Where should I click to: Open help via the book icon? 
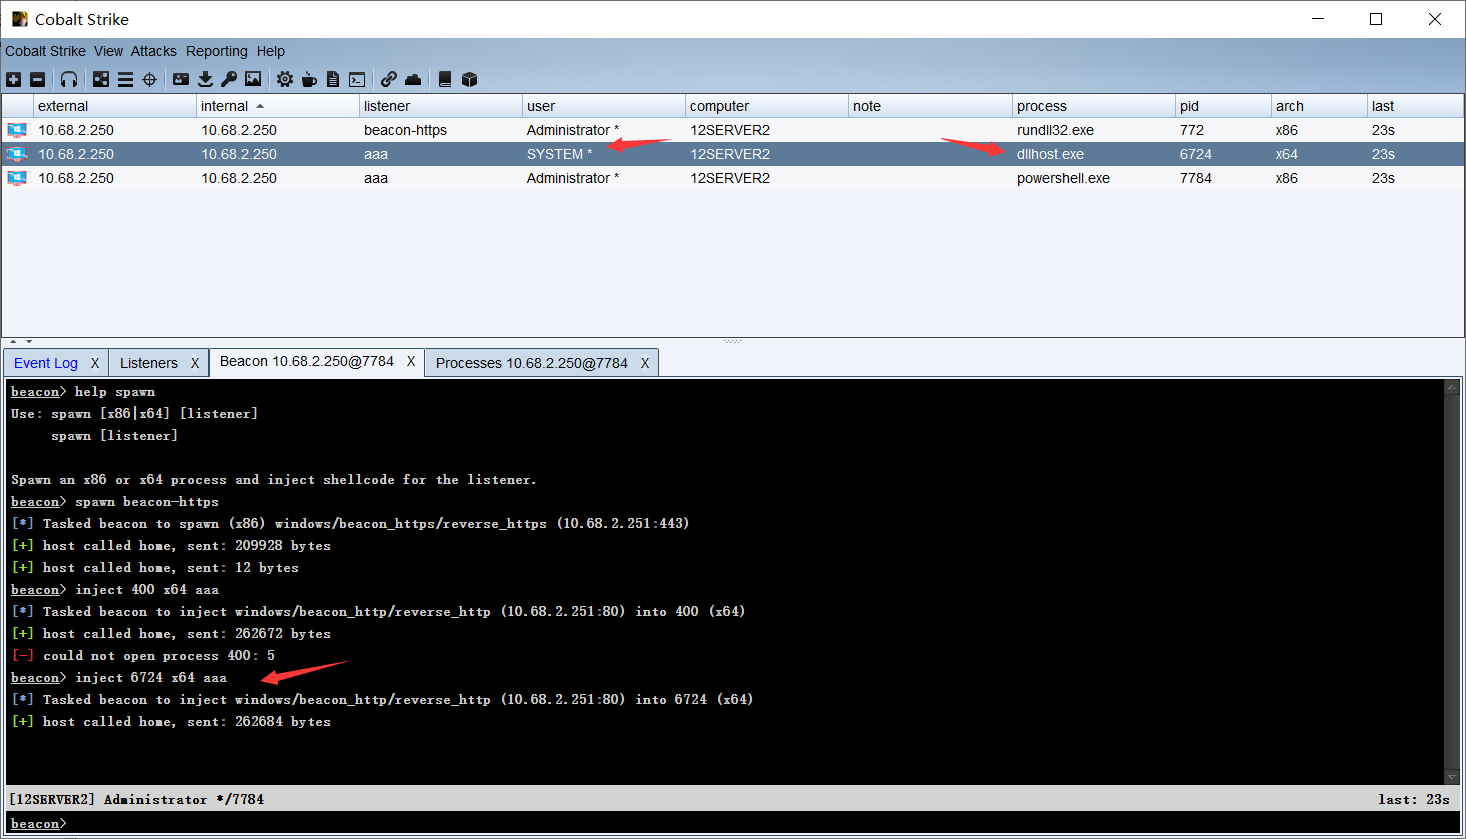coord(445,79)
